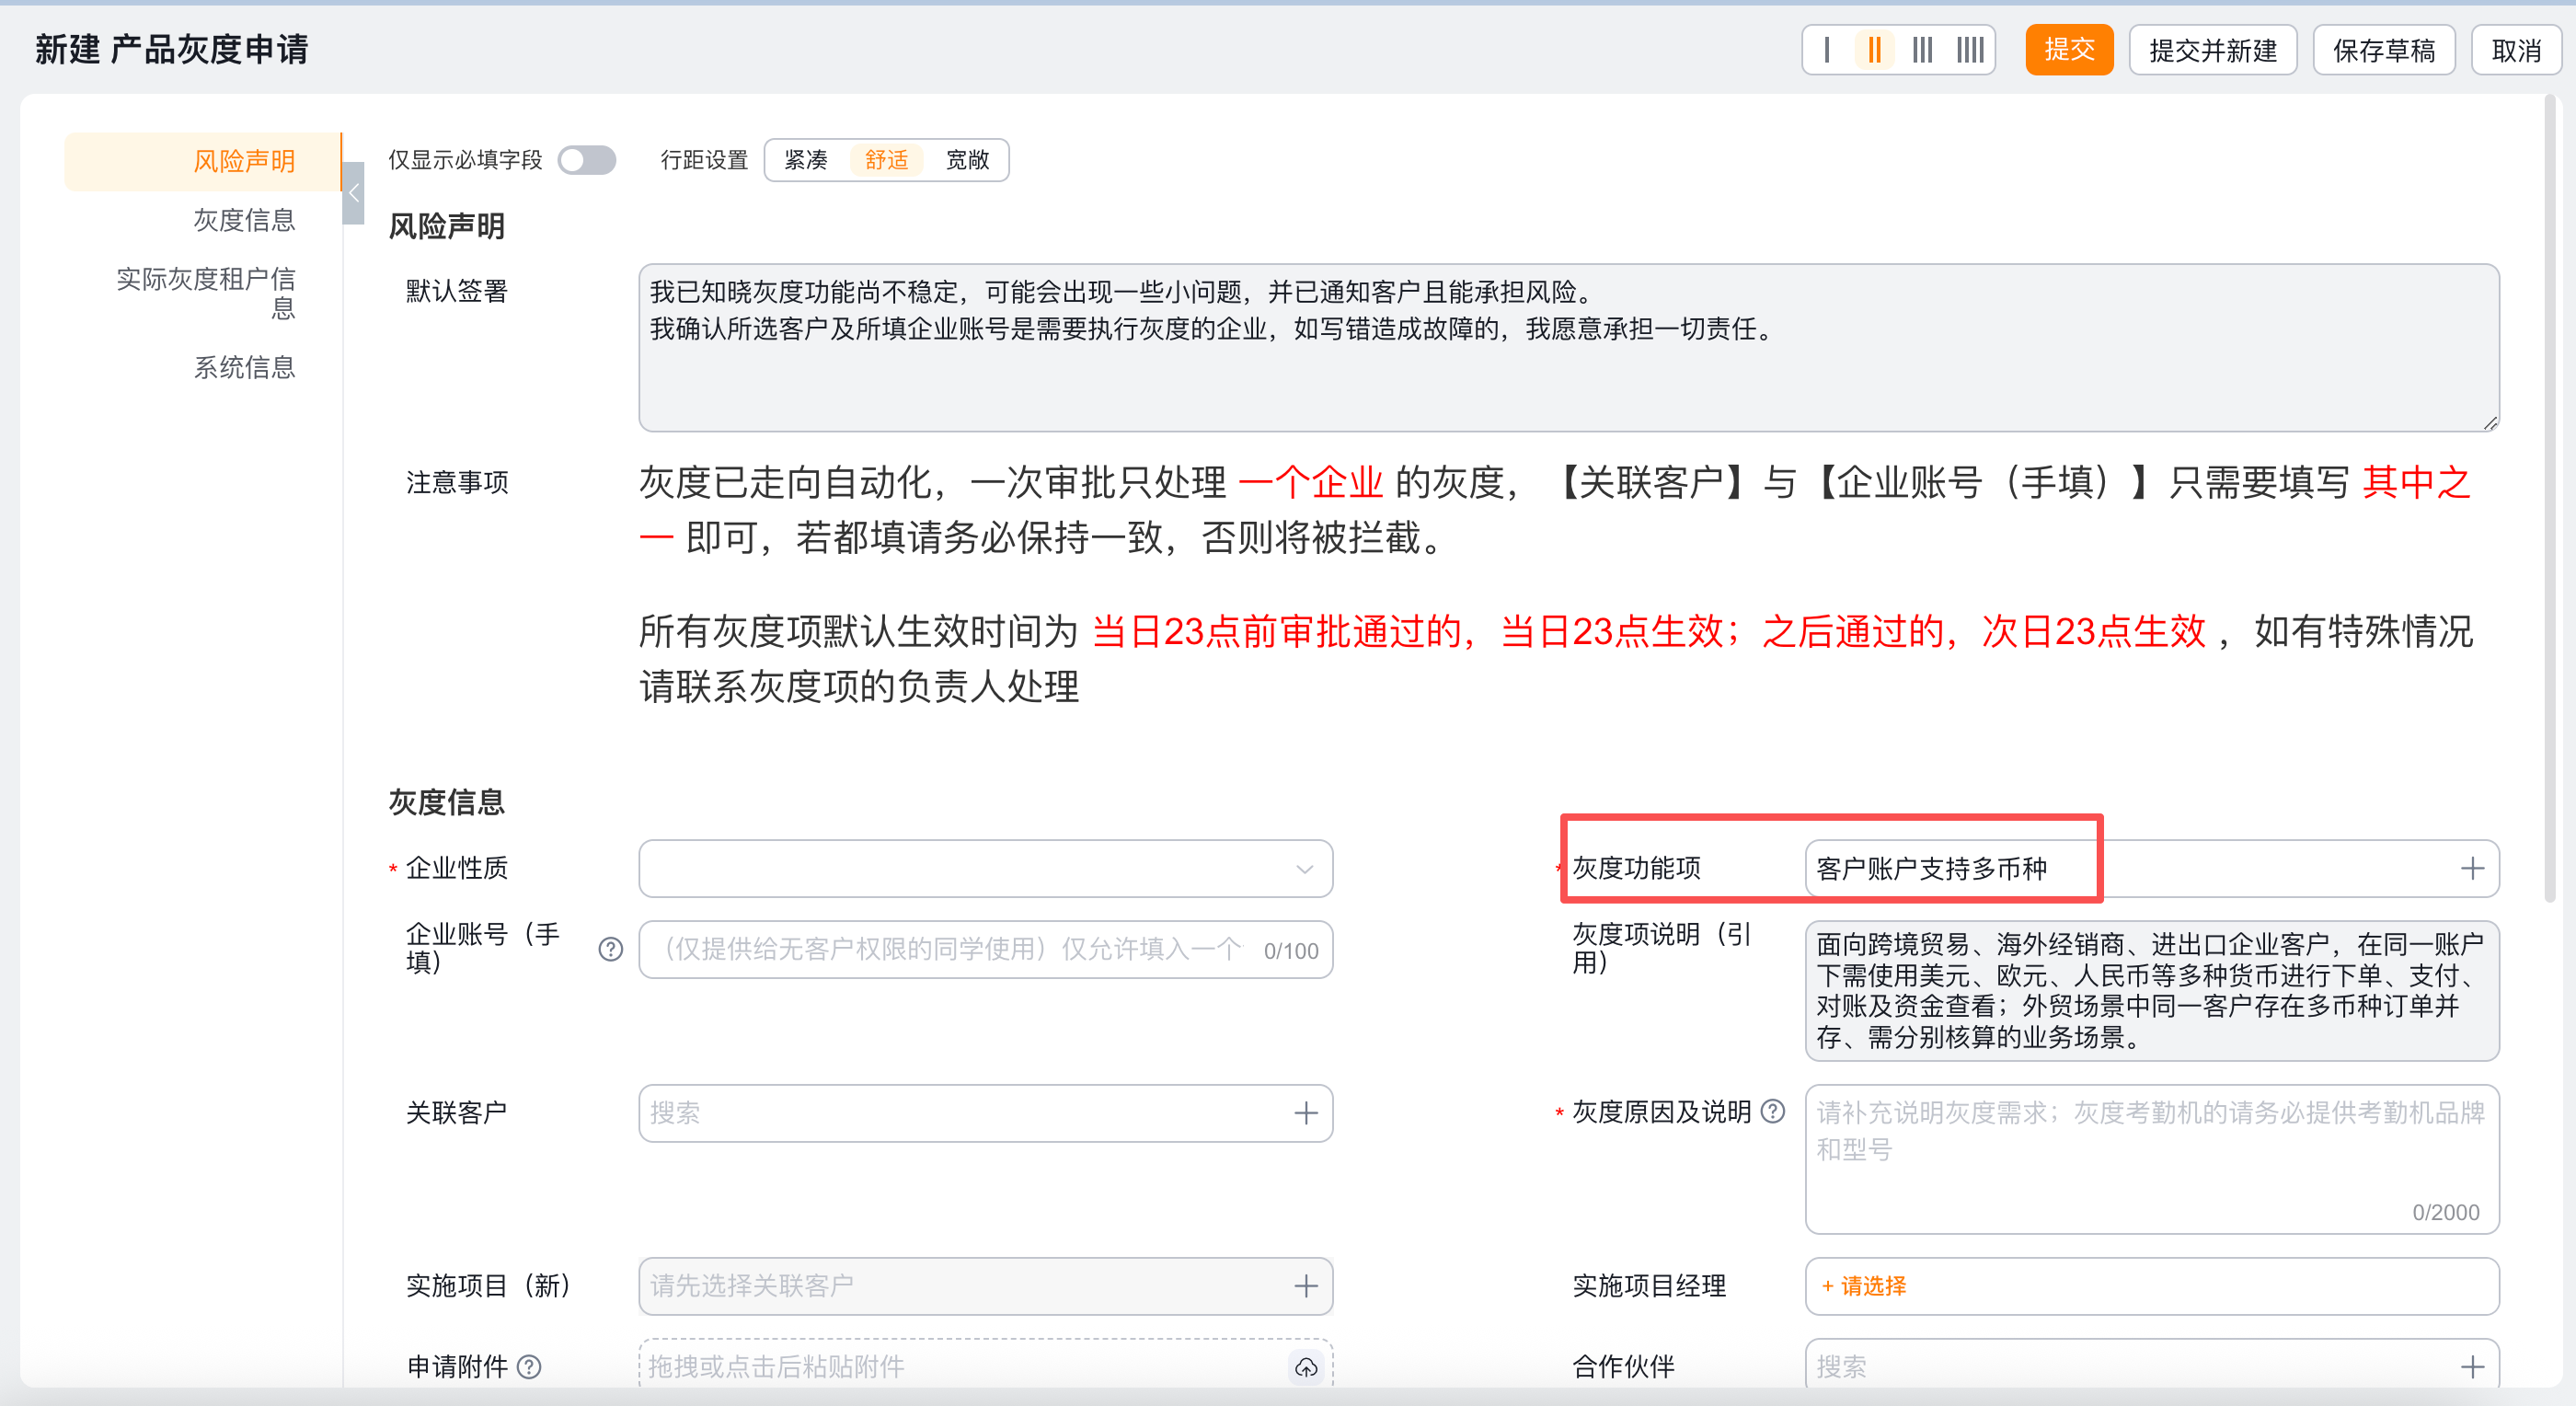Open the 企业性质 dropdown

click(x=985, y=868)
